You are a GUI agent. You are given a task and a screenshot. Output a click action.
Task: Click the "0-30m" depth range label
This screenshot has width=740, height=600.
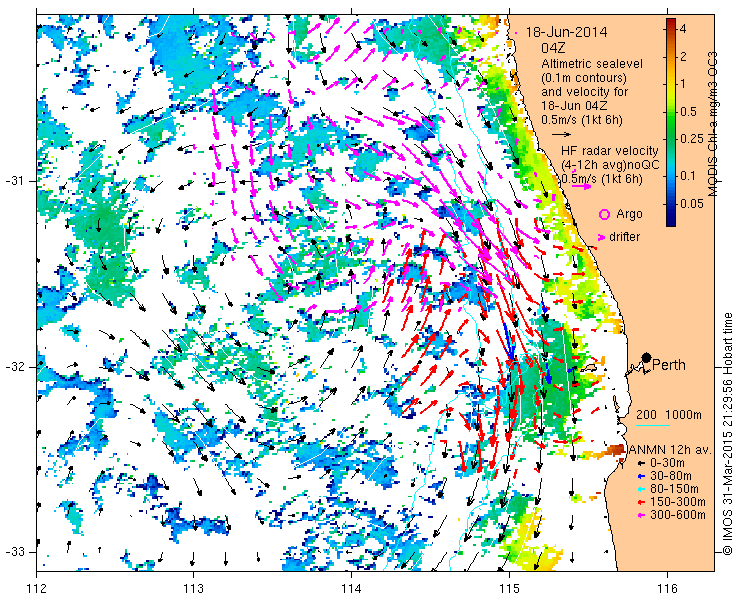click(667, 464)
